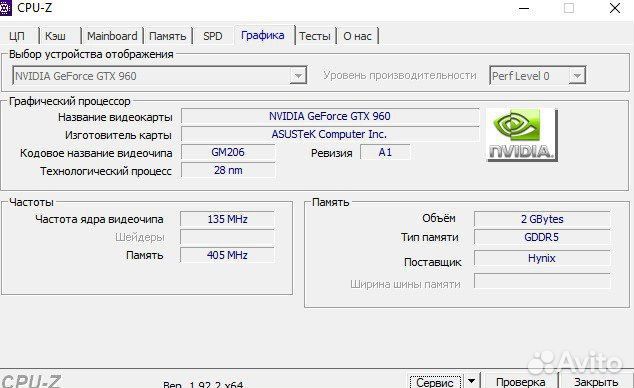Click the Поставщик label
This screenshot has width=634, height=388.
click(x=432, y=262)
